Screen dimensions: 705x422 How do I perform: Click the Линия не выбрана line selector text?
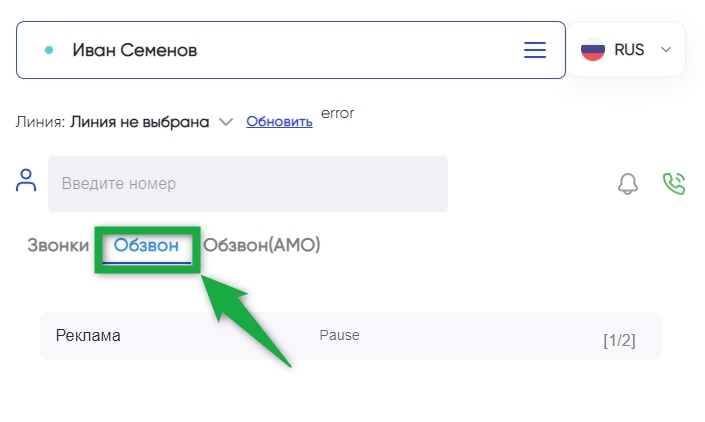(x=139, y=122)
